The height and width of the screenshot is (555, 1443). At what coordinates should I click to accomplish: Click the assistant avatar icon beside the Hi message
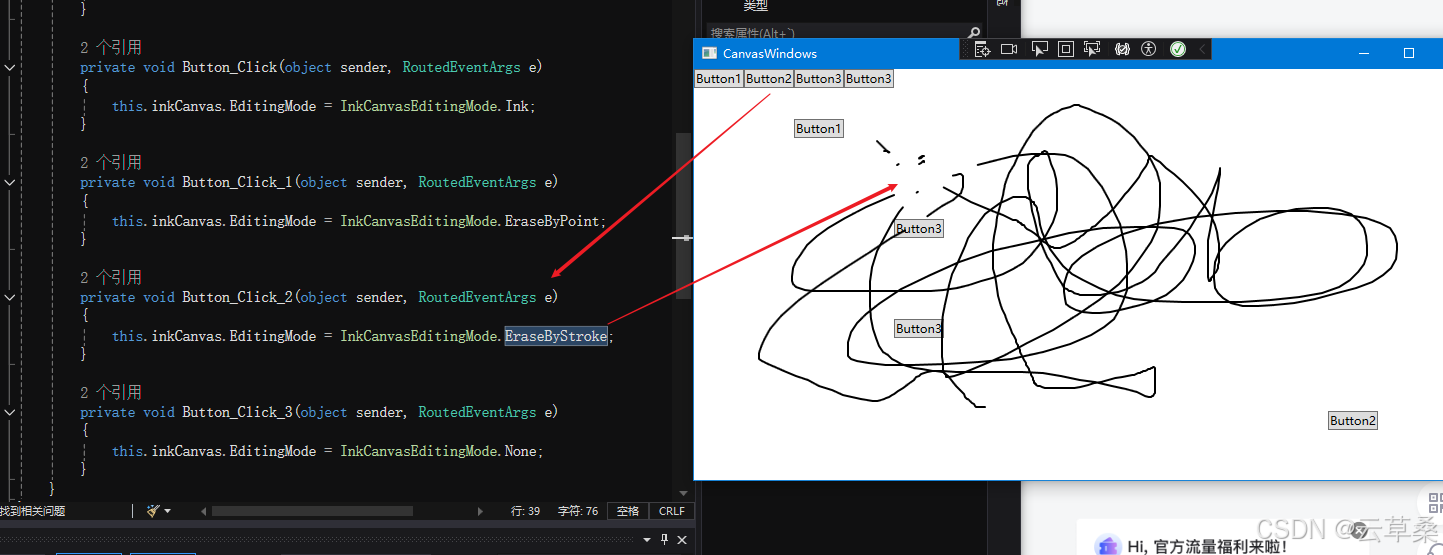[1106, 546]
